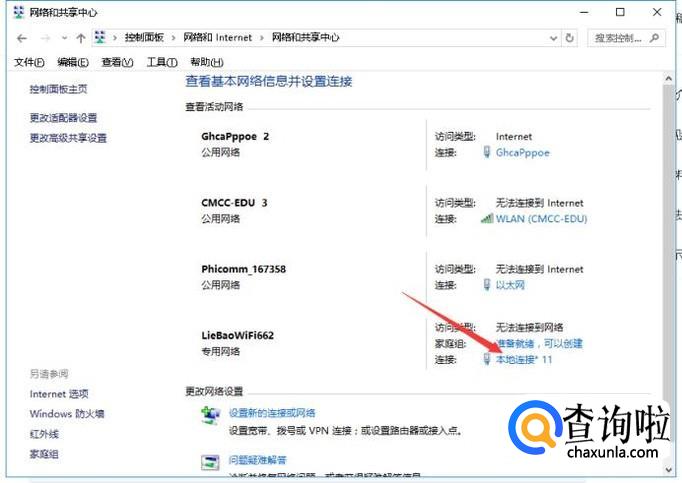This screenshot has height=483, width=682.
Task: Open 家庭组 in sidebar
Action: coord(44,454)
